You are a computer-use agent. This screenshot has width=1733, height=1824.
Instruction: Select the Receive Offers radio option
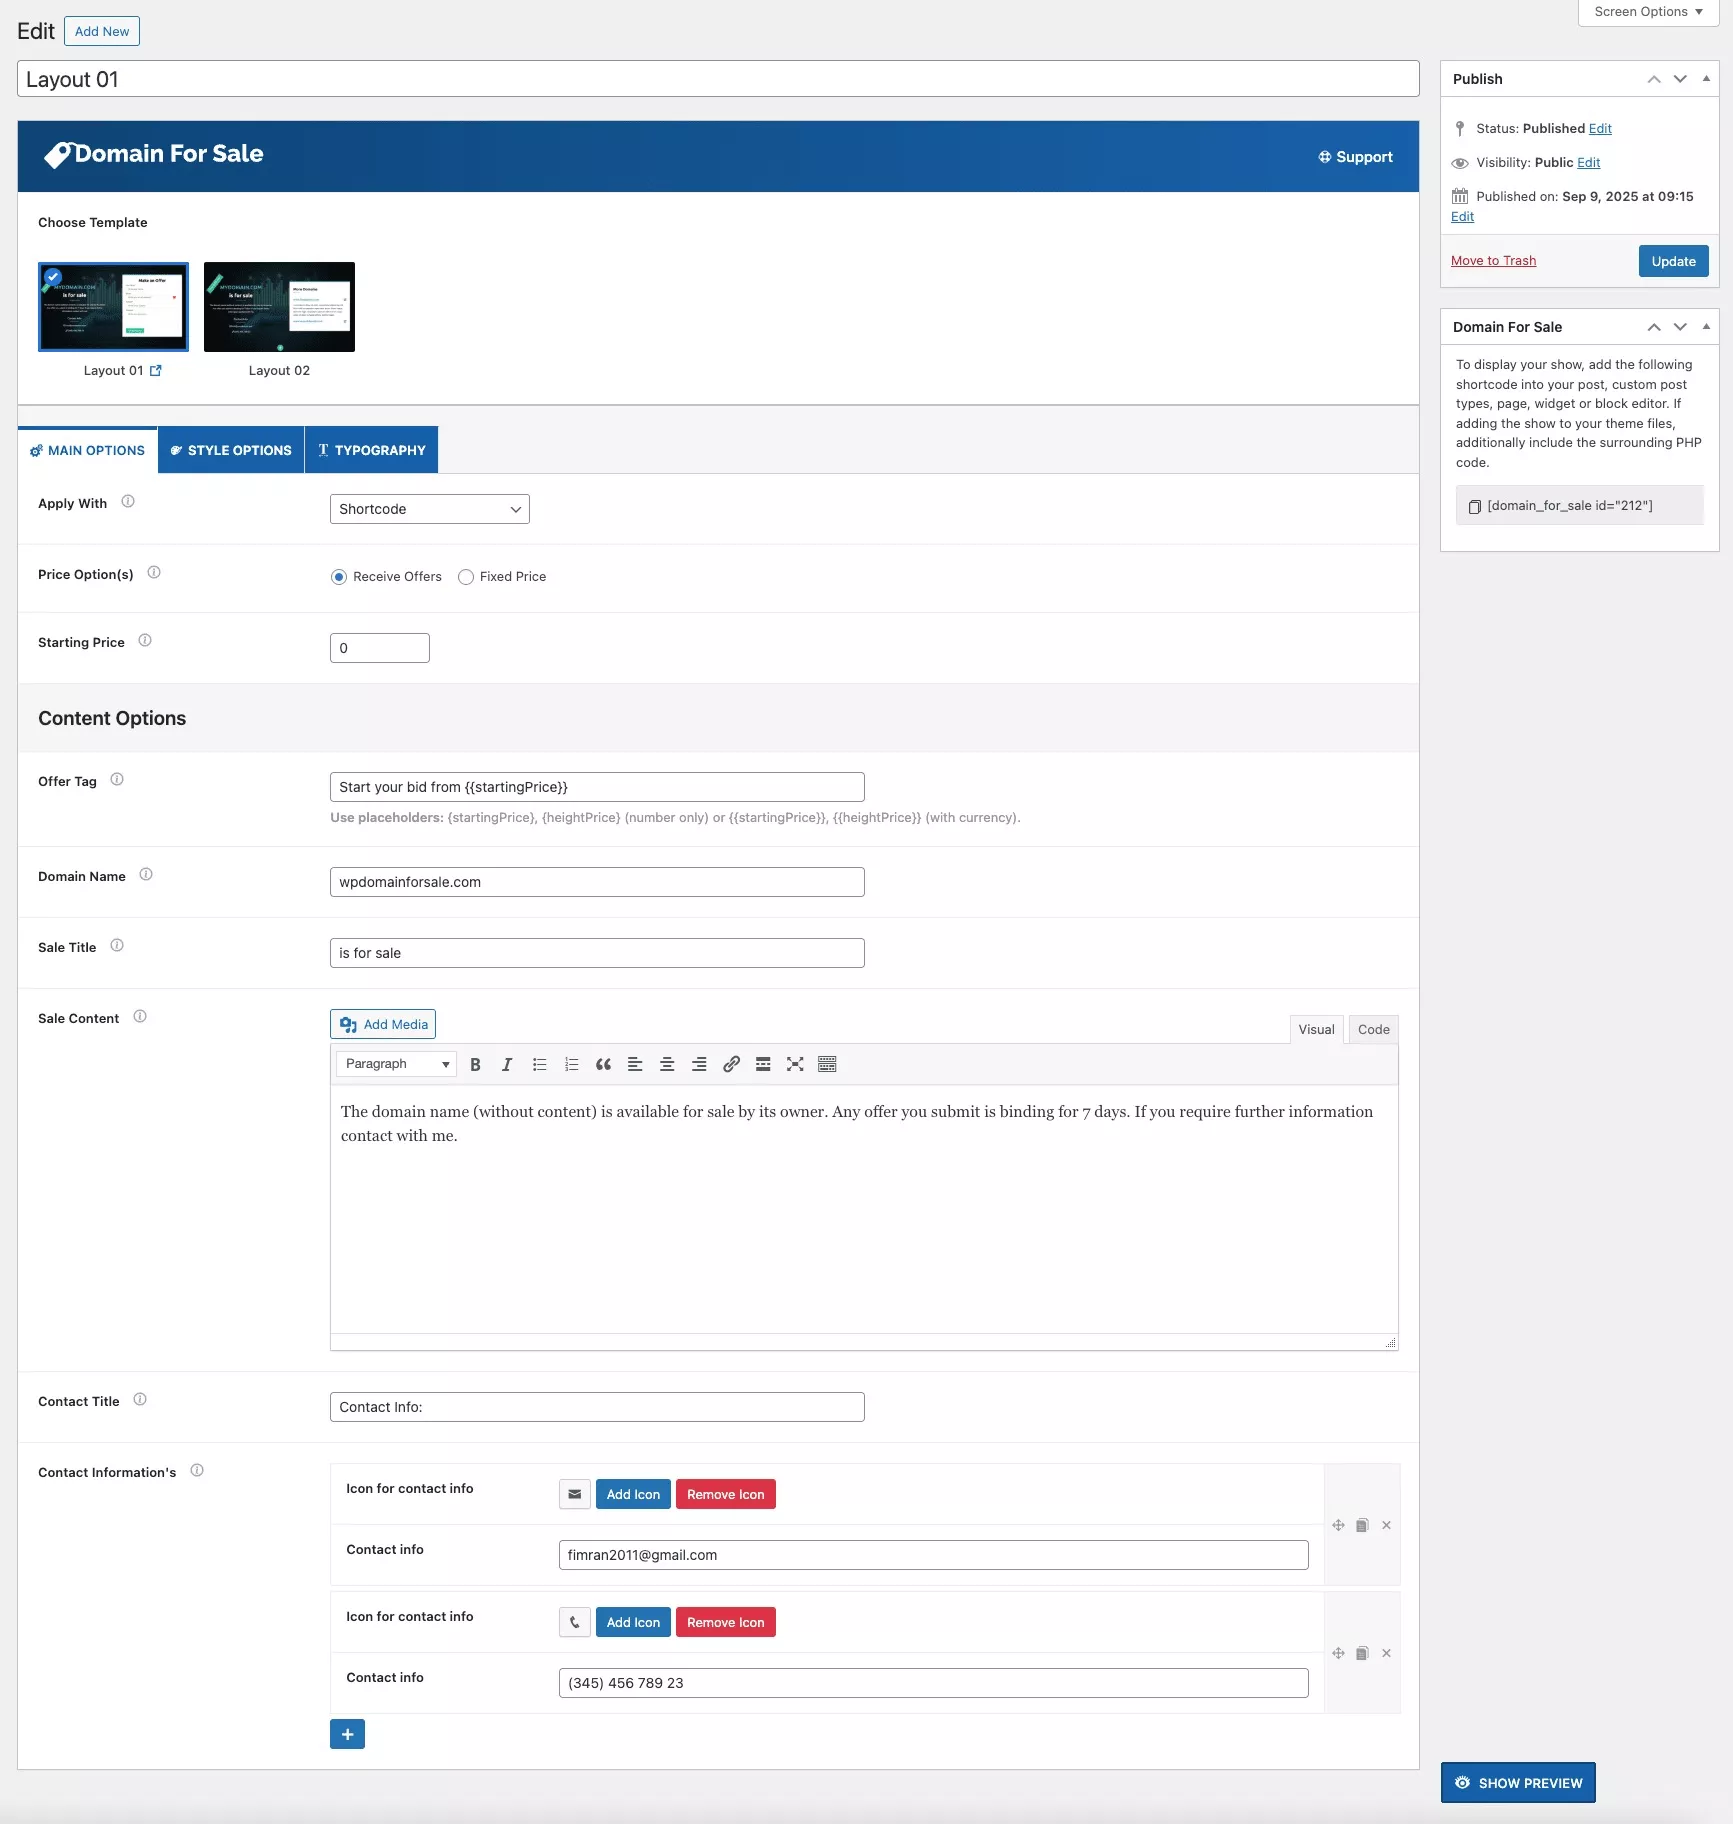[339, 577]
